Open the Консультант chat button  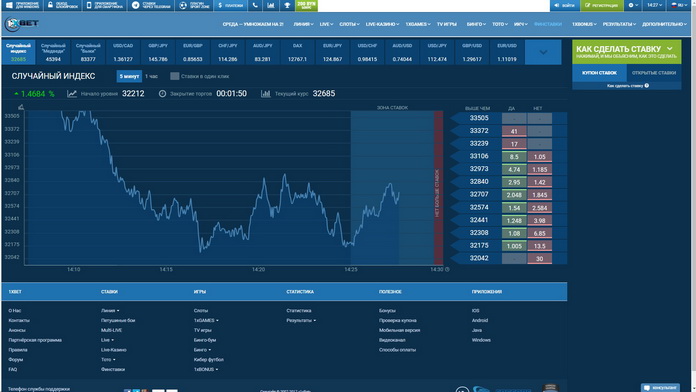click(660, 388)
